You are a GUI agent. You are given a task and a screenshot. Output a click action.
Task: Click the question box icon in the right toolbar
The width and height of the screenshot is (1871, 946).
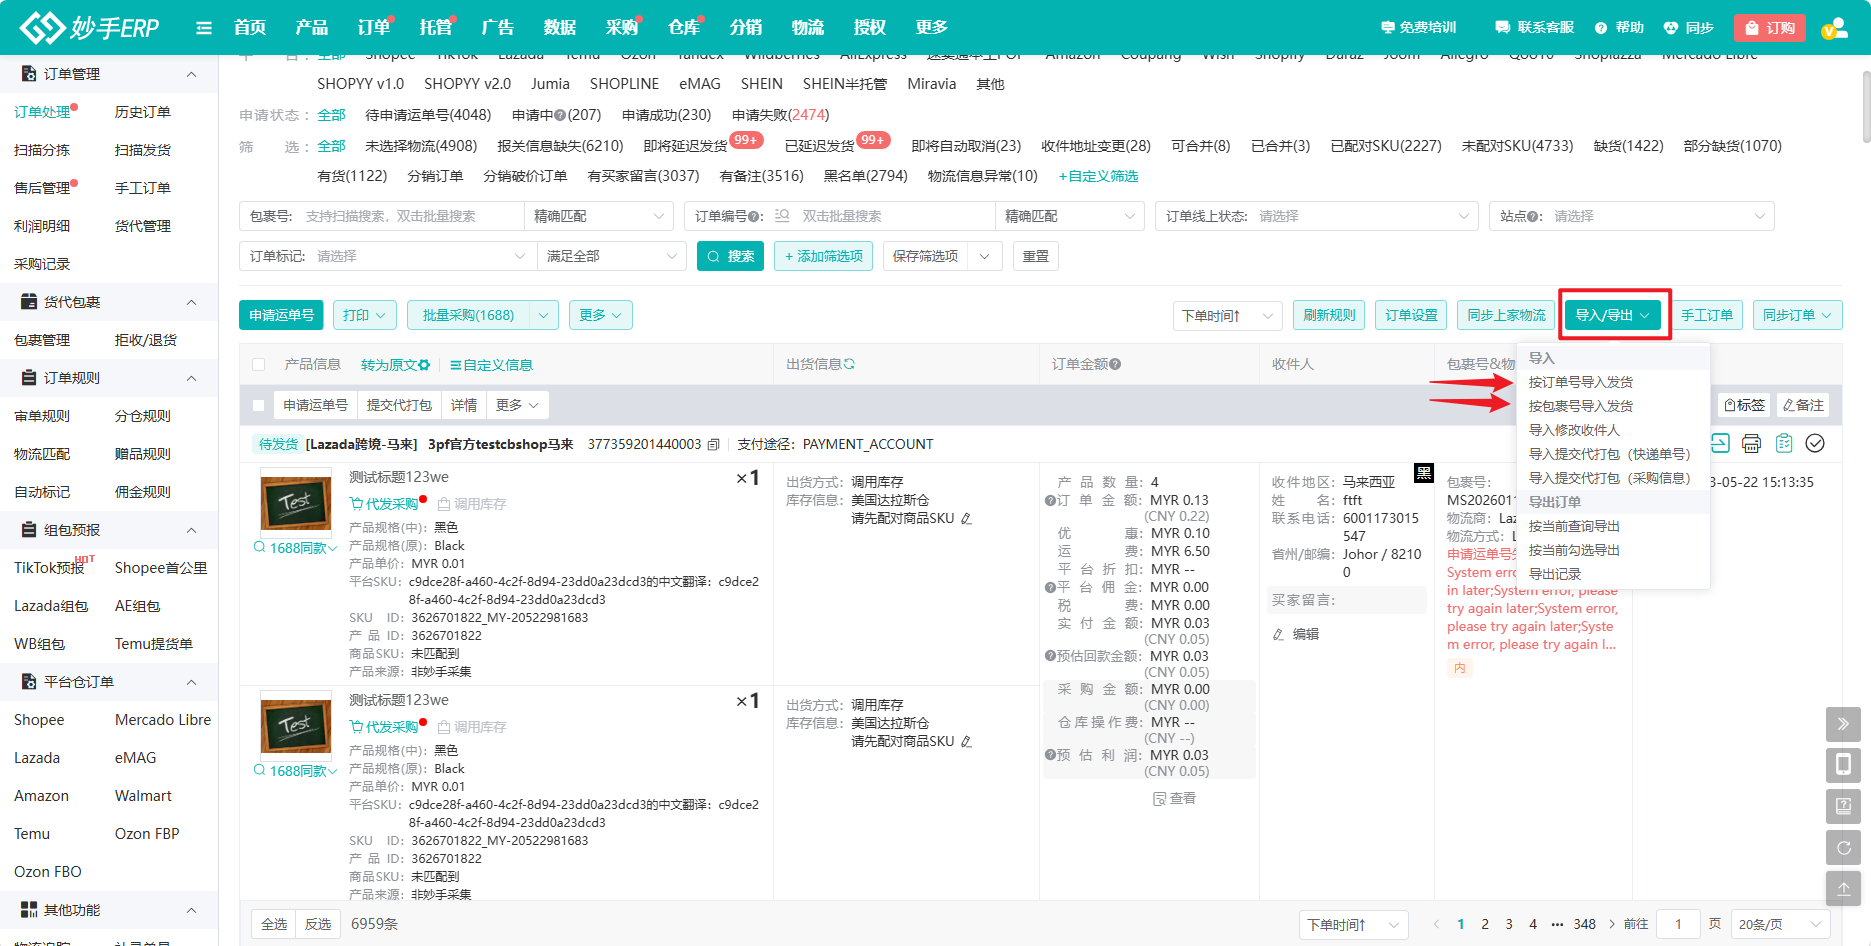(1843, 806)
